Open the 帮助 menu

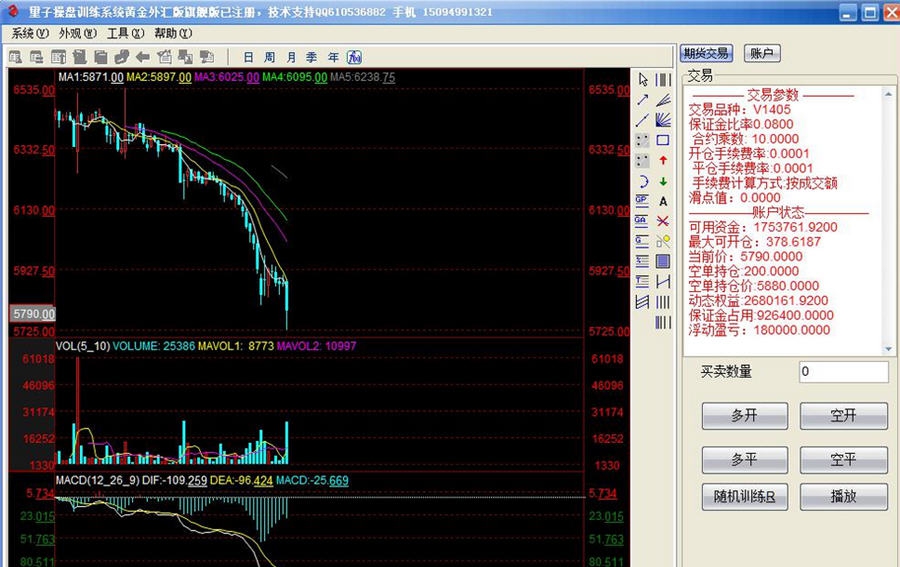(x=173, y=33)
